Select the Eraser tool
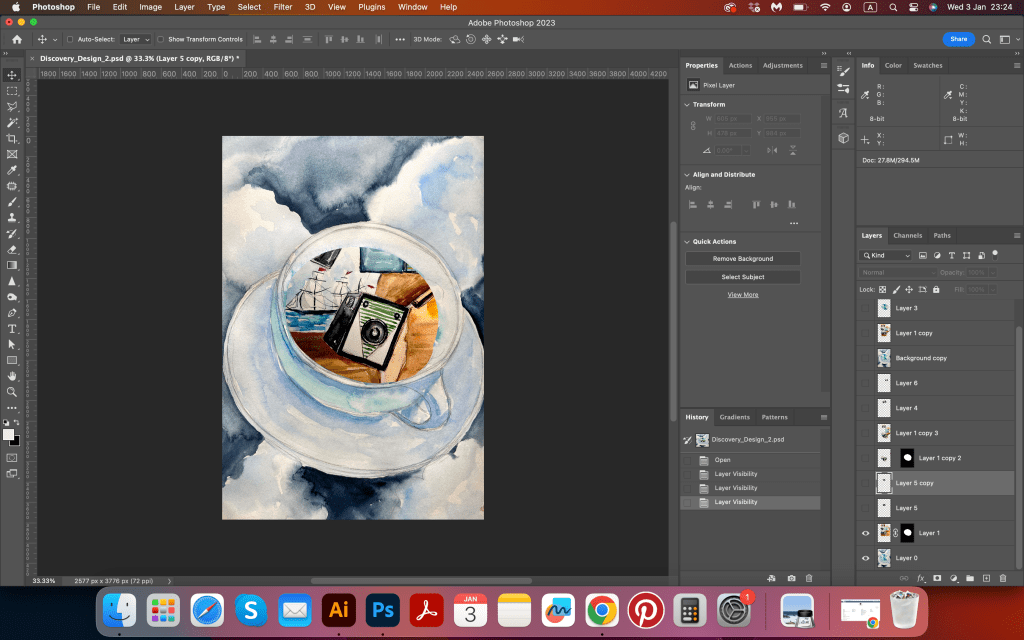 click(x=12, y=249)
